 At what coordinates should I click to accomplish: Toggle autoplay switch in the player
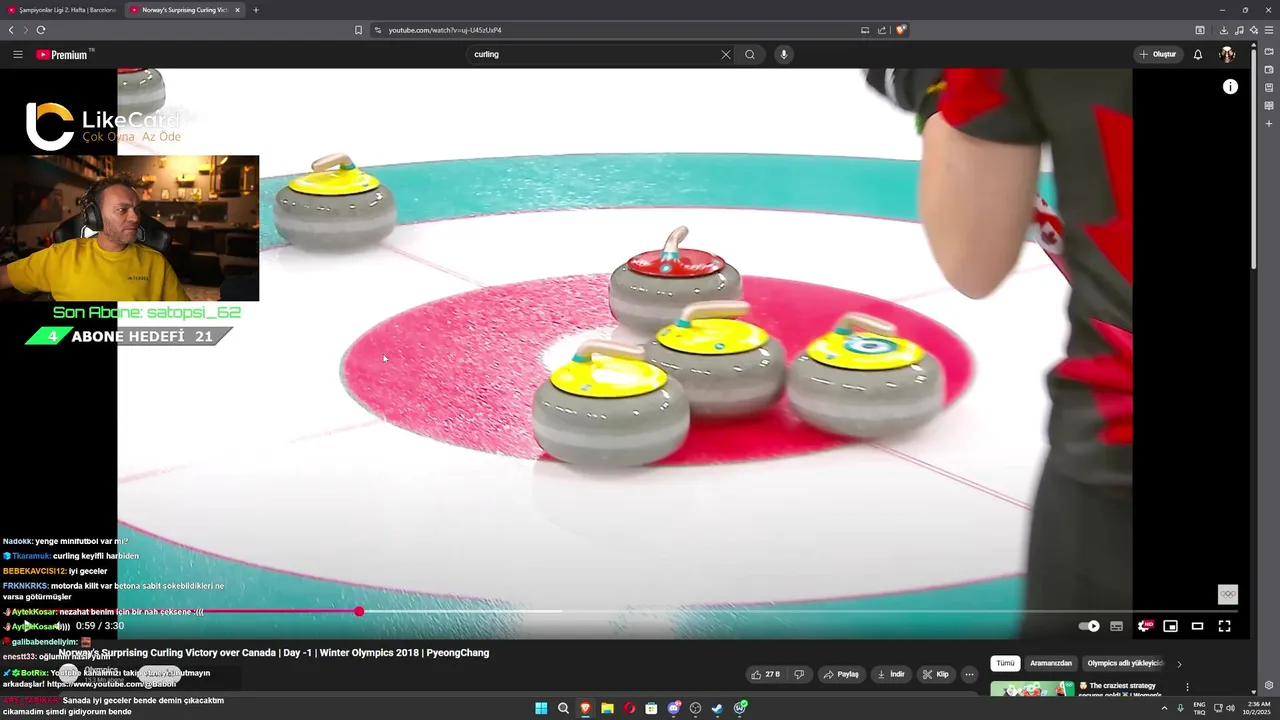[x=1089, y=626]
